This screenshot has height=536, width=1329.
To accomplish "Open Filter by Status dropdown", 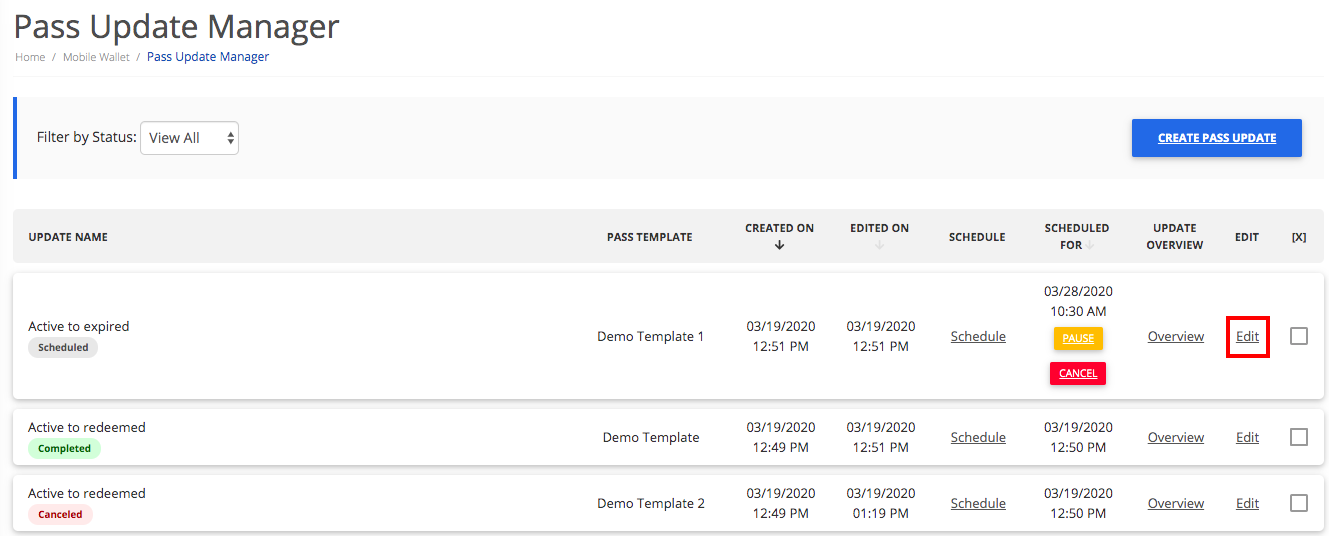I will [189, 138].
